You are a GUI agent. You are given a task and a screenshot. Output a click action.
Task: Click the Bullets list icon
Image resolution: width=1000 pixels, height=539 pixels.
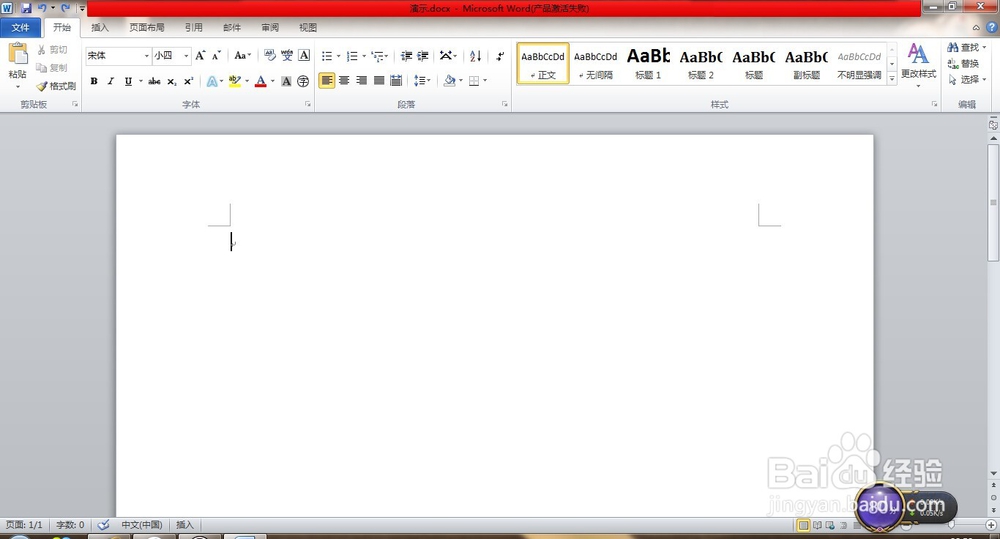point(327,56)
